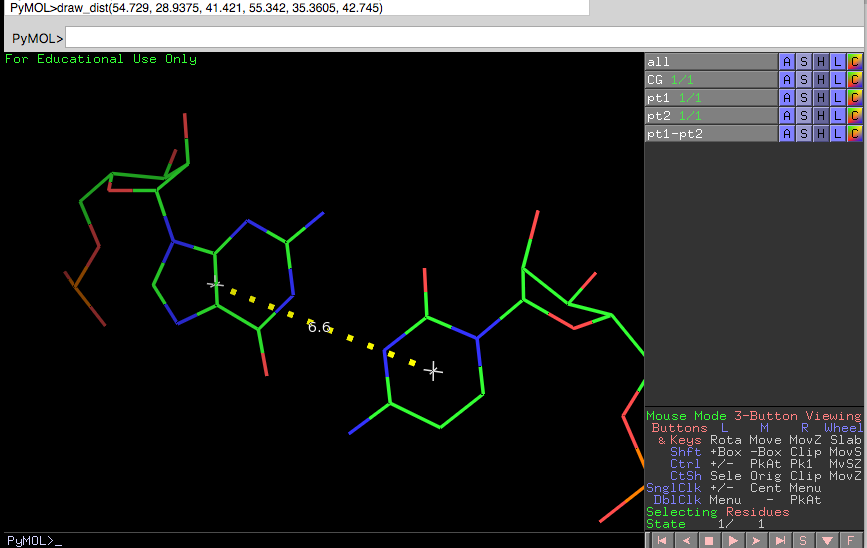Jump to the last frame

(x=782, y=540)
